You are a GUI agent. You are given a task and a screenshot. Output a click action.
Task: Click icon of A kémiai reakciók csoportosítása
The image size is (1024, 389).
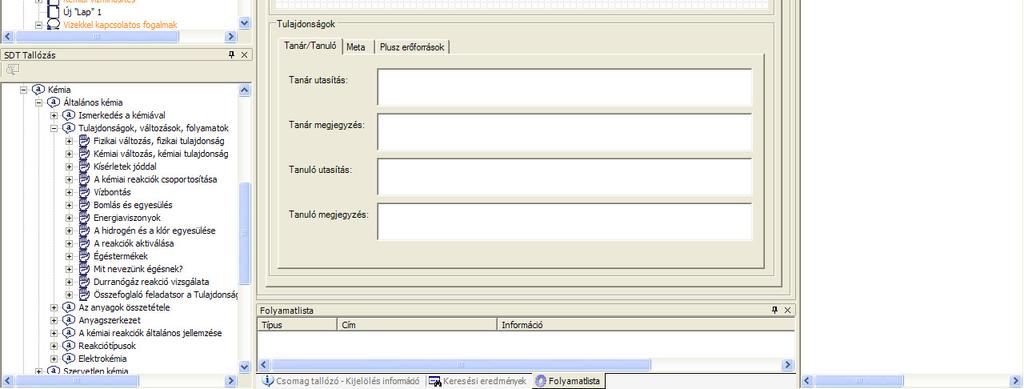[x=84, y=179]
